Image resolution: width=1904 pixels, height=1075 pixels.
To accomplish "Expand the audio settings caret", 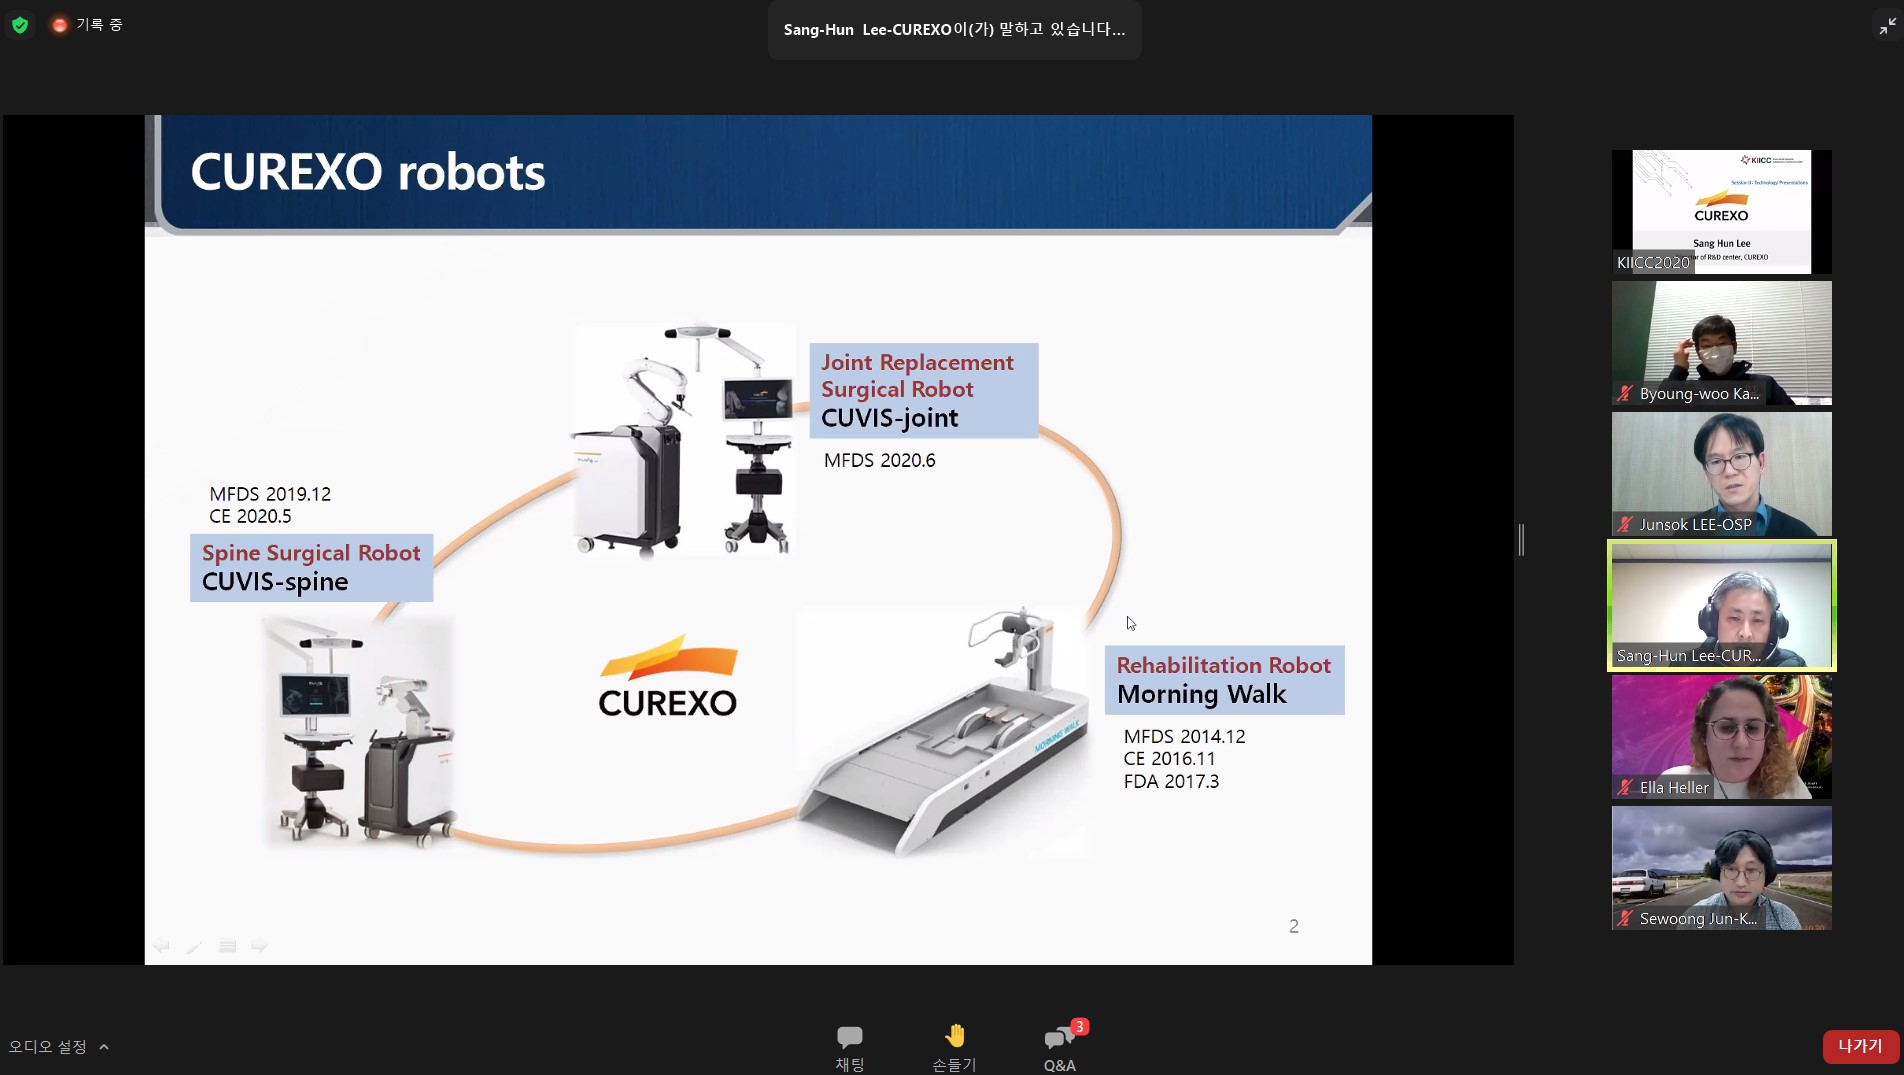I will [x=104, y=1047].
